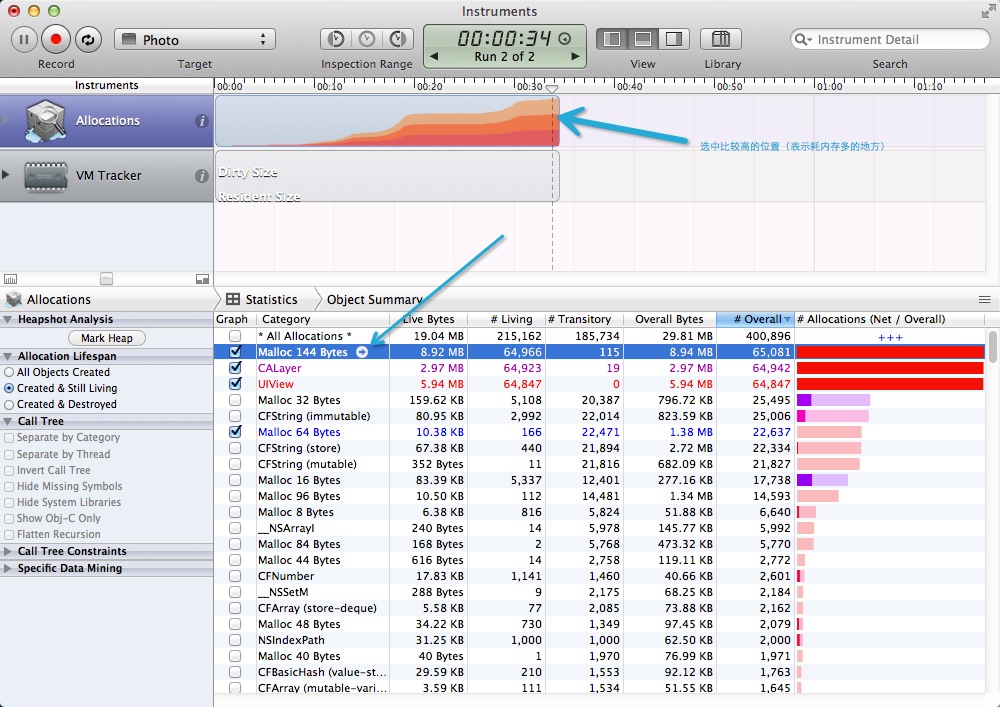Clear the inspection range using the middle clock icon
This screenshot has height=707, width=1000.
click(367, 39)
